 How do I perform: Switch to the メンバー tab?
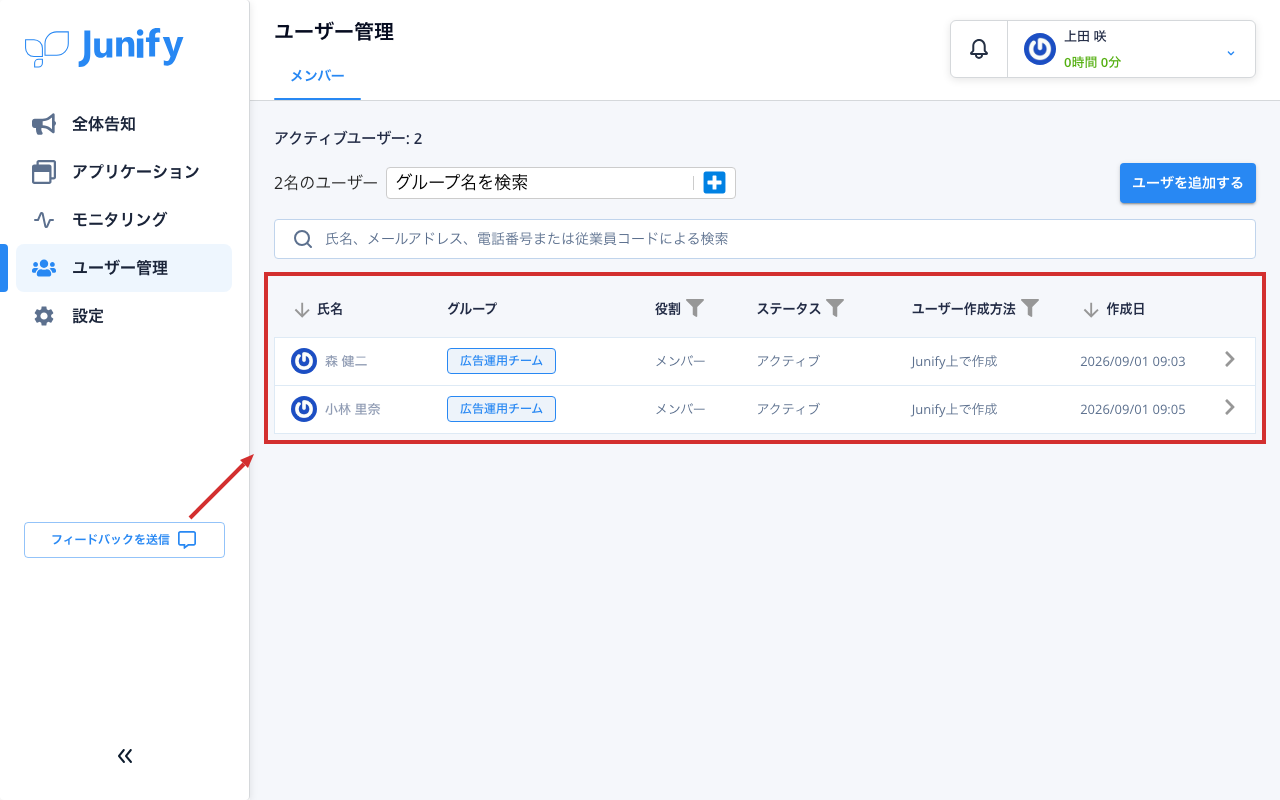point(317,76)
